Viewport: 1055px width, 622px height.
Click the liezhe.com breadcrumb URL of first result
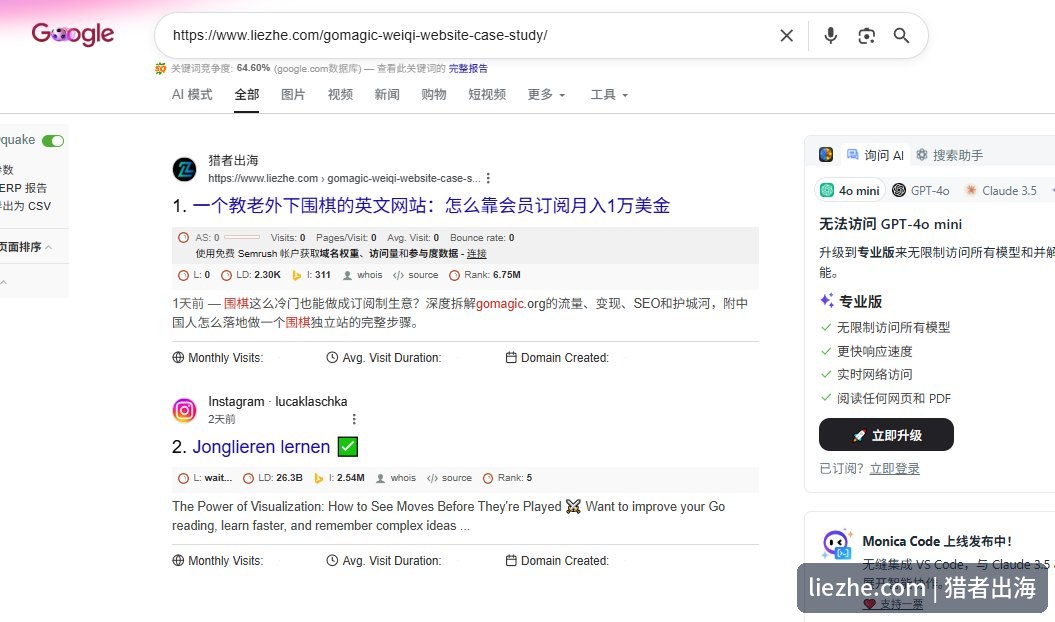[344, 178]
